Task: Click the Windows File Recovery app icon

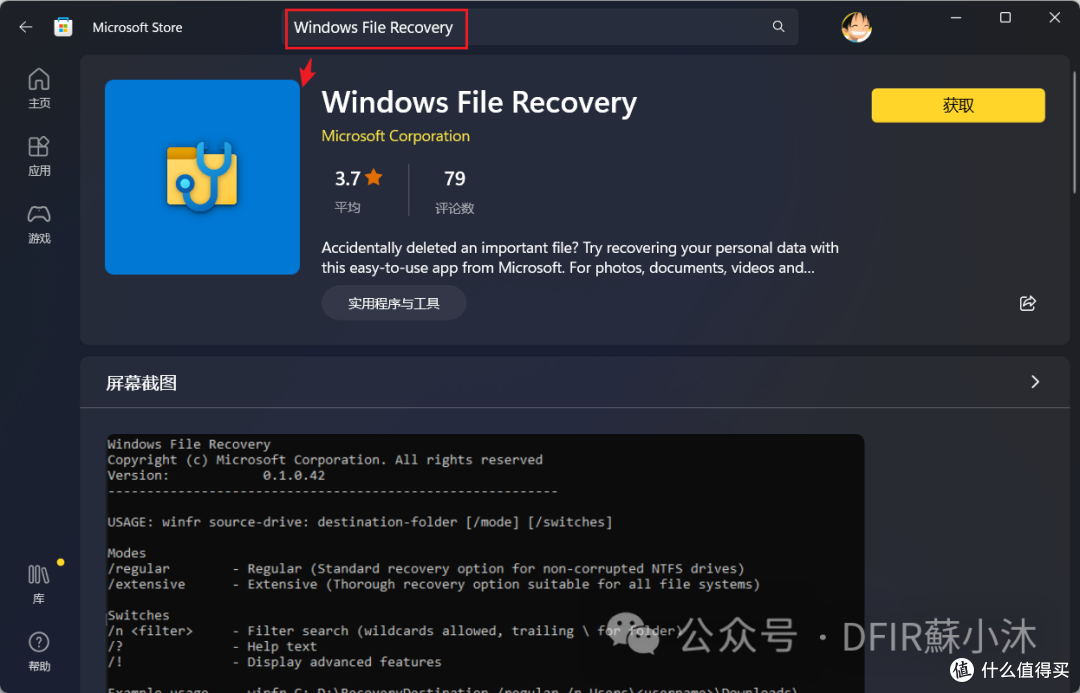Action: click(202, 177)
